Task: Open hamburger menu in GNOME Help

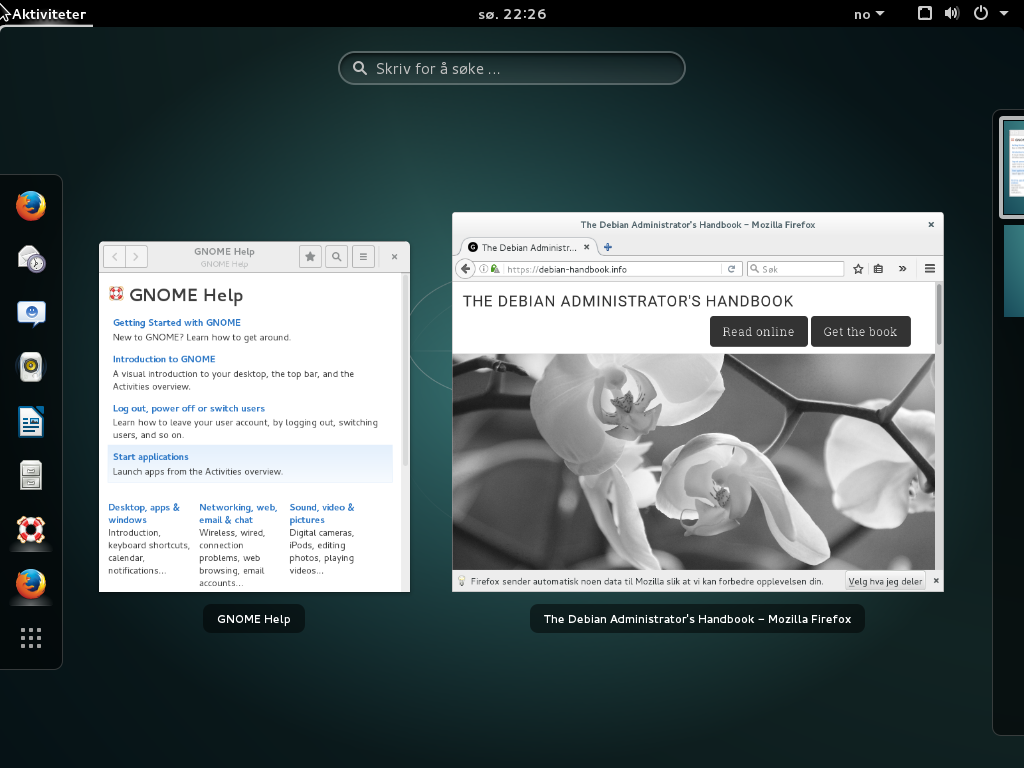Action: point(363,257)
